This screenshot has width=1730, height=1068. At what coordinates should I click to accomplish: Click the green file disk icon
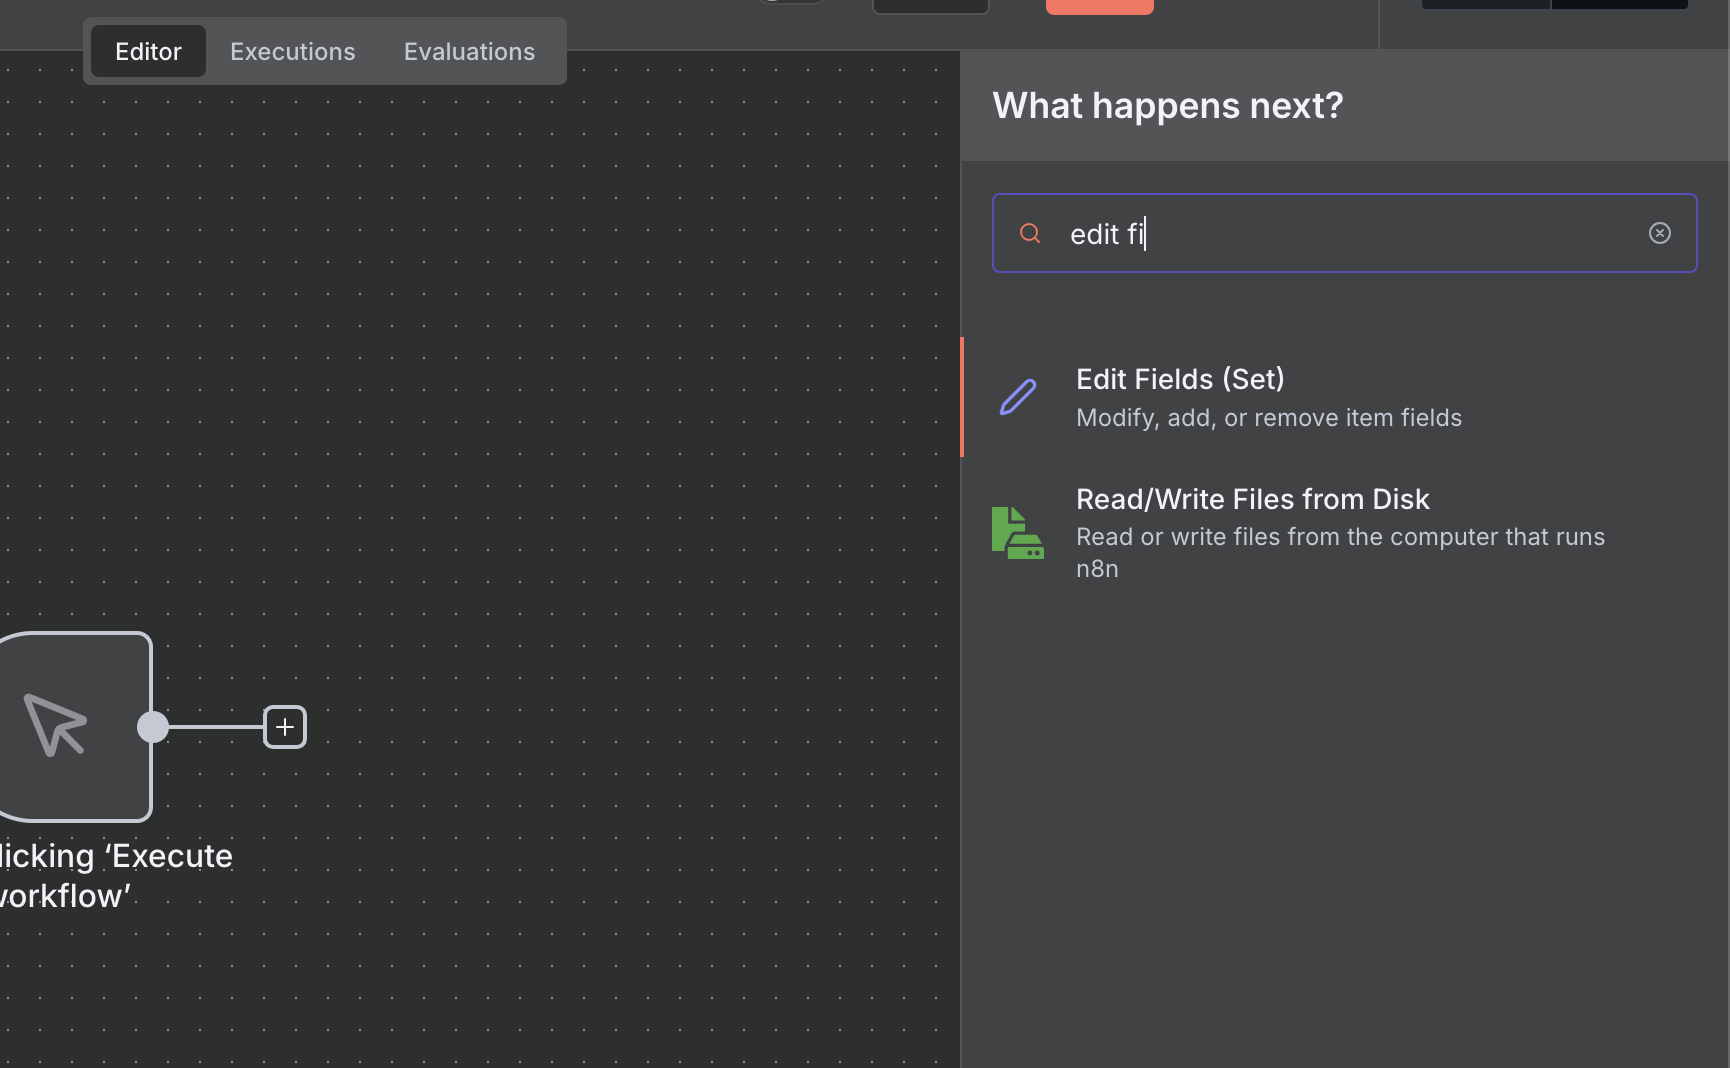(x=1017, y=533)
